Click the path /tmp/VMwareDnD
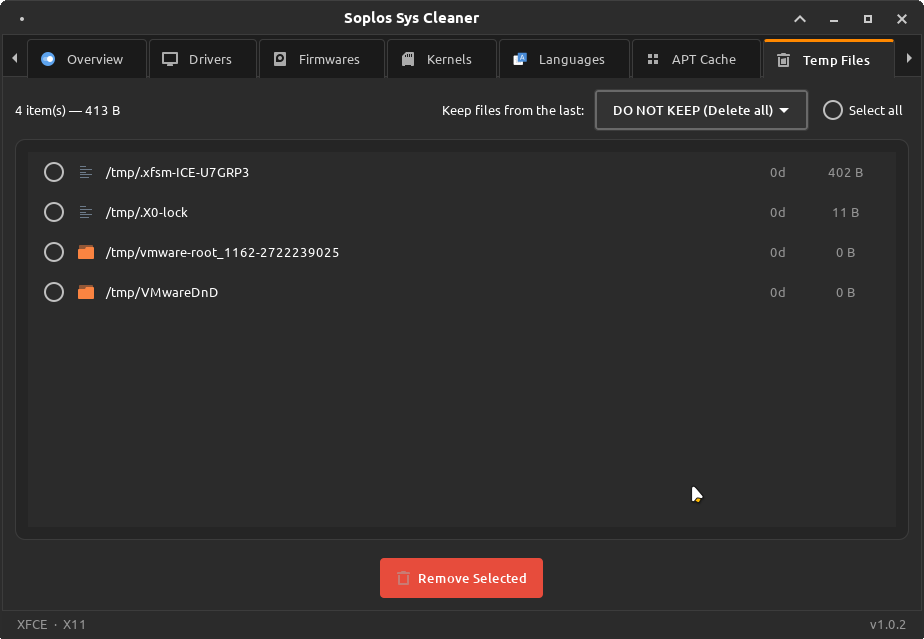Image resolution: width=924 pixels, height=639 pixels. (x=161, y=292)
